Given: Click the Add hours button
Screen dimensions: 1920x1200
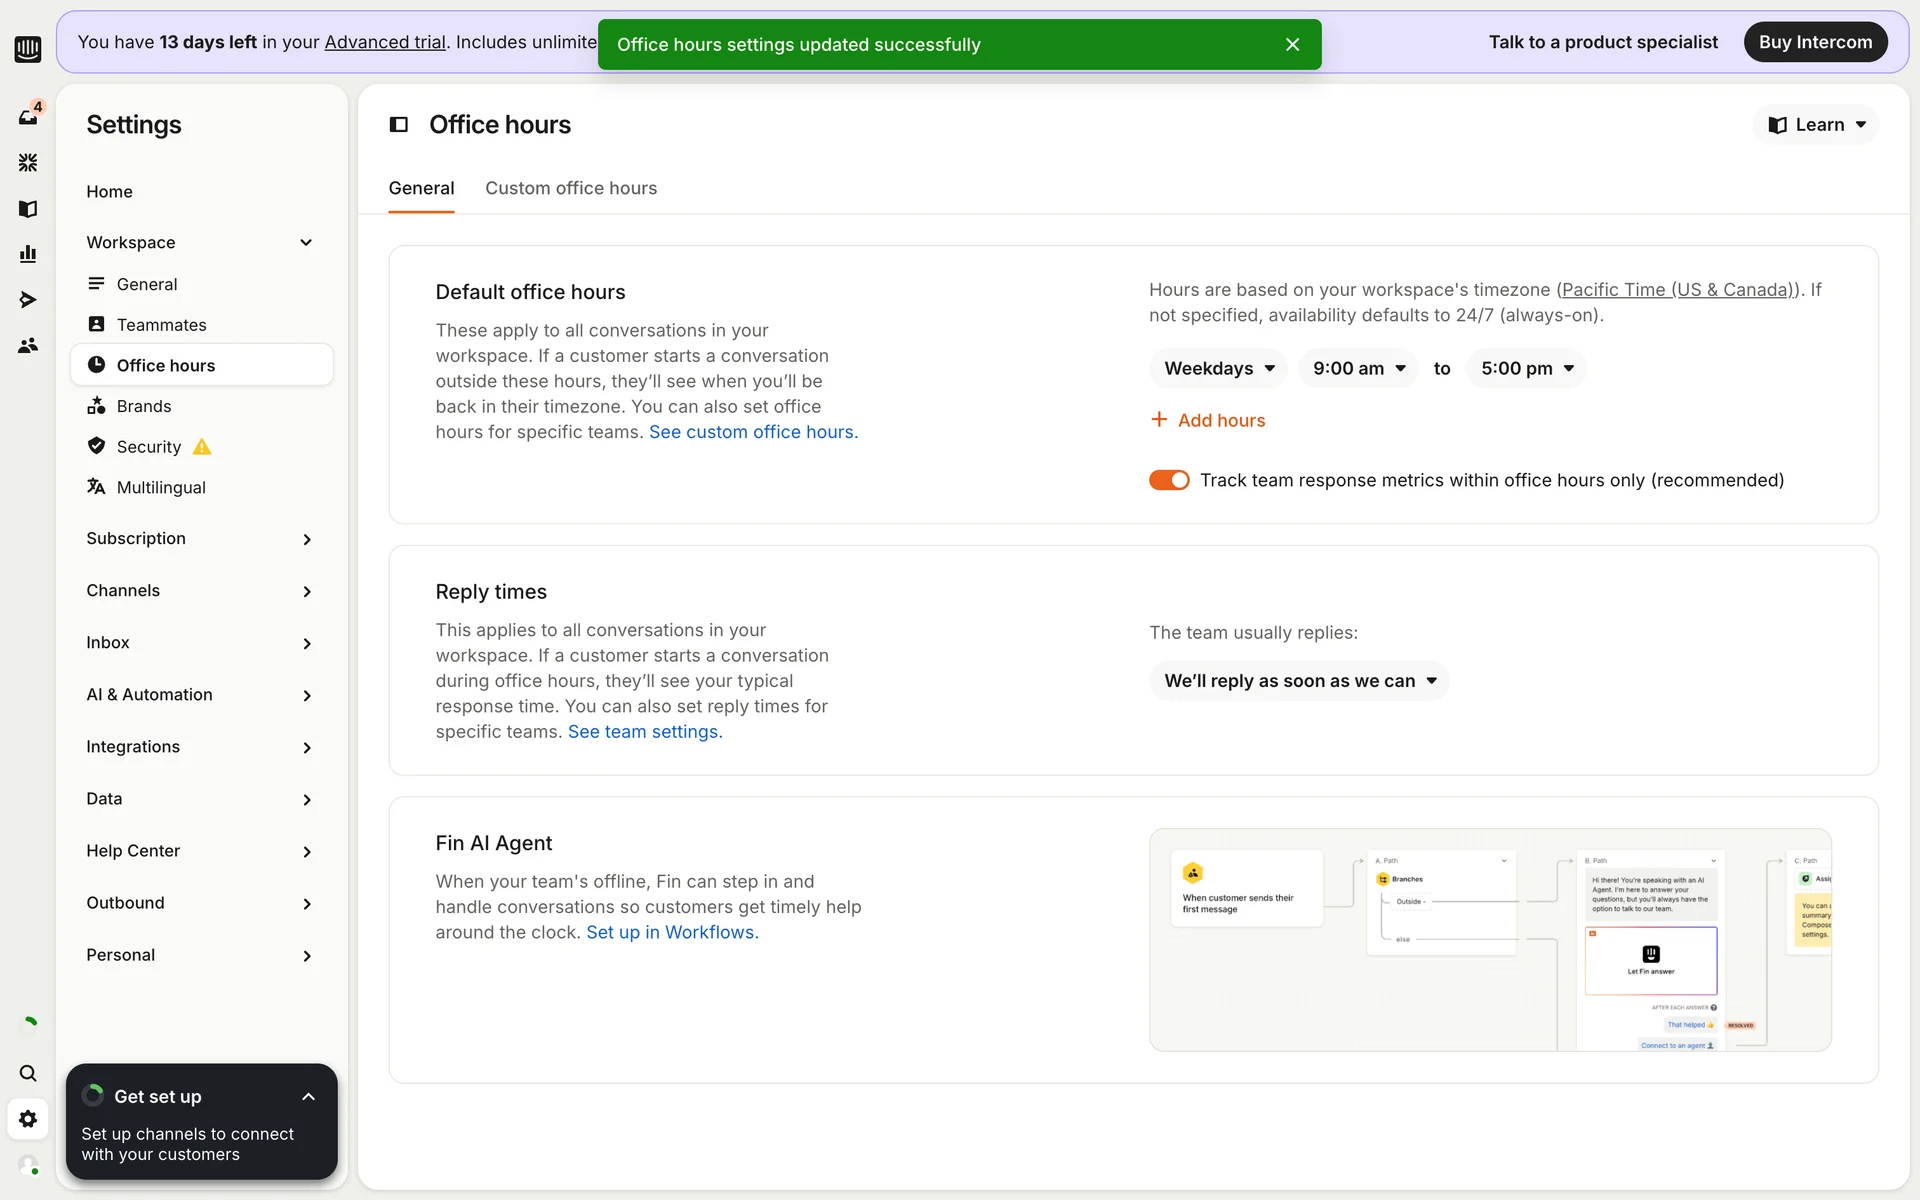Looking at the screenshot, I should tap(1208, 420).
